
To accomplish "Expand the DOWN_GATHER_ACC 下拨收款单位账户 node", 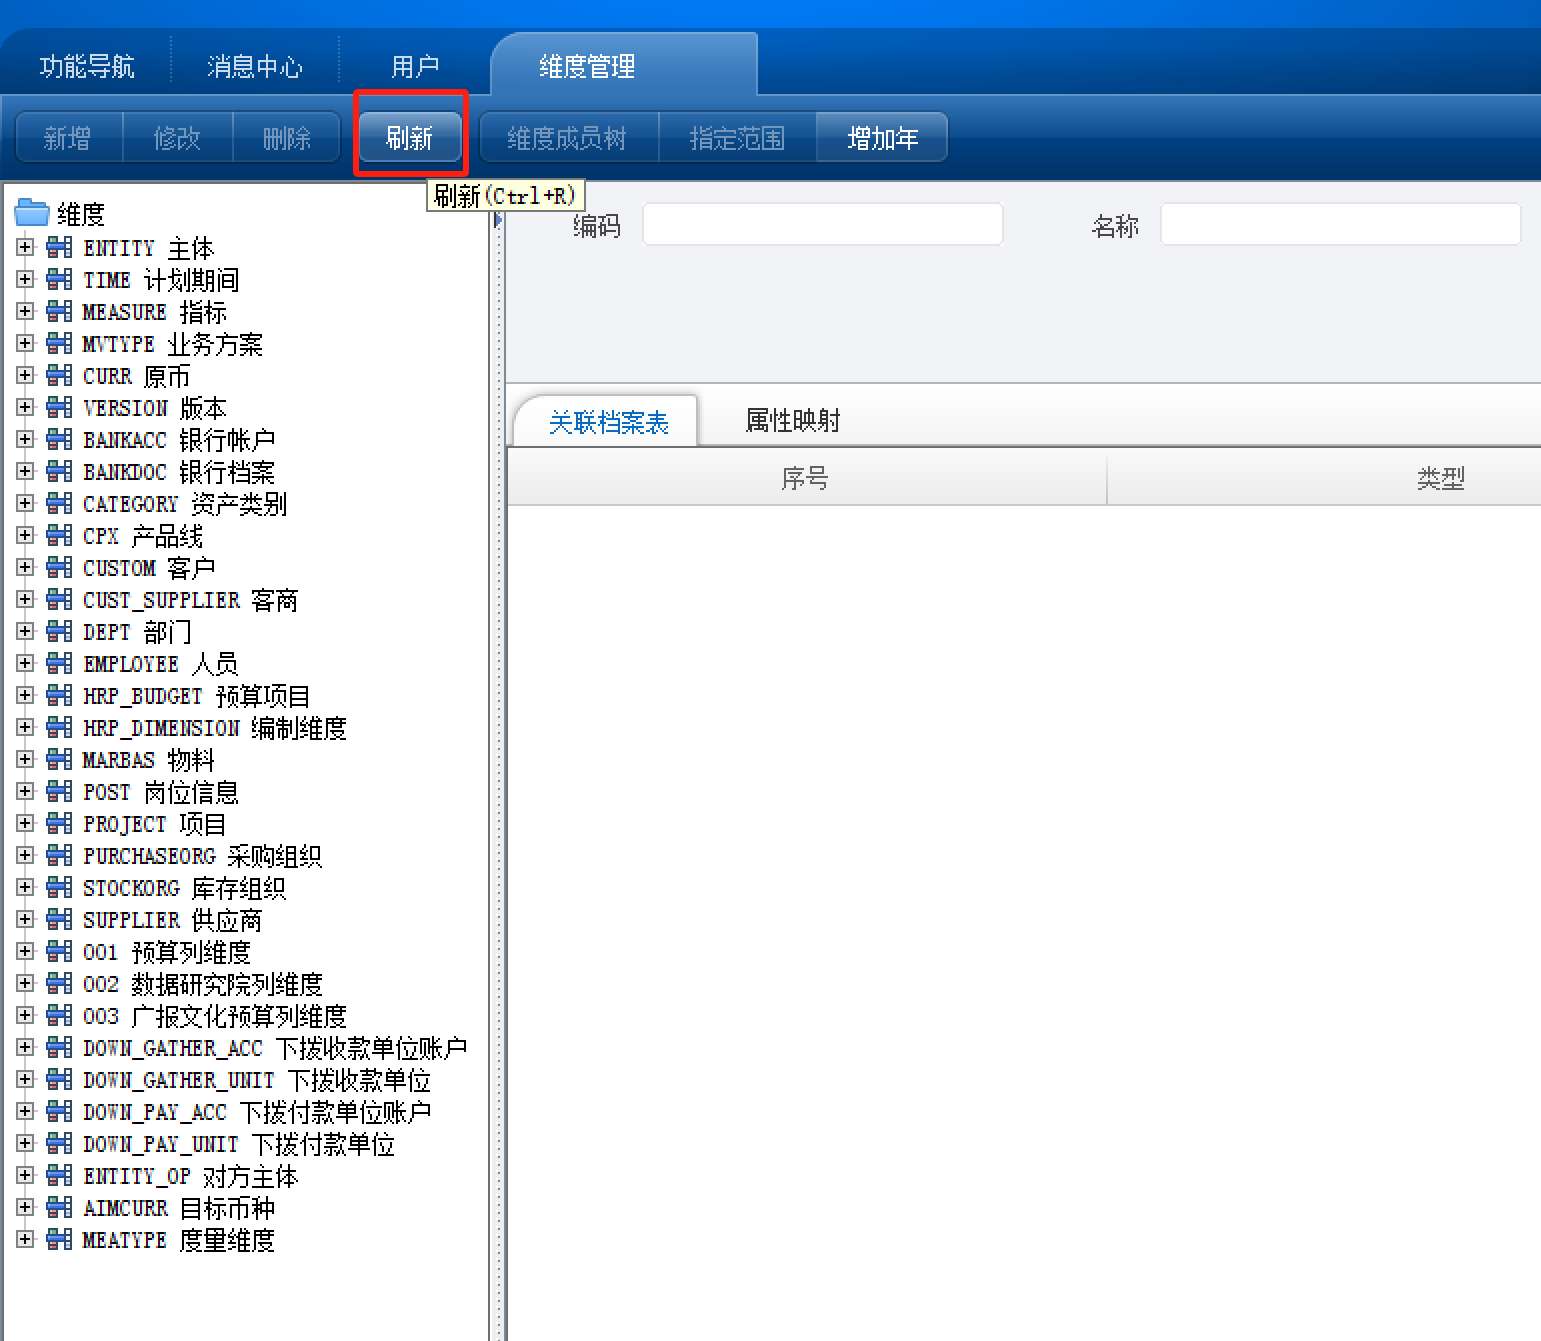I will [x=25, y=1047].
